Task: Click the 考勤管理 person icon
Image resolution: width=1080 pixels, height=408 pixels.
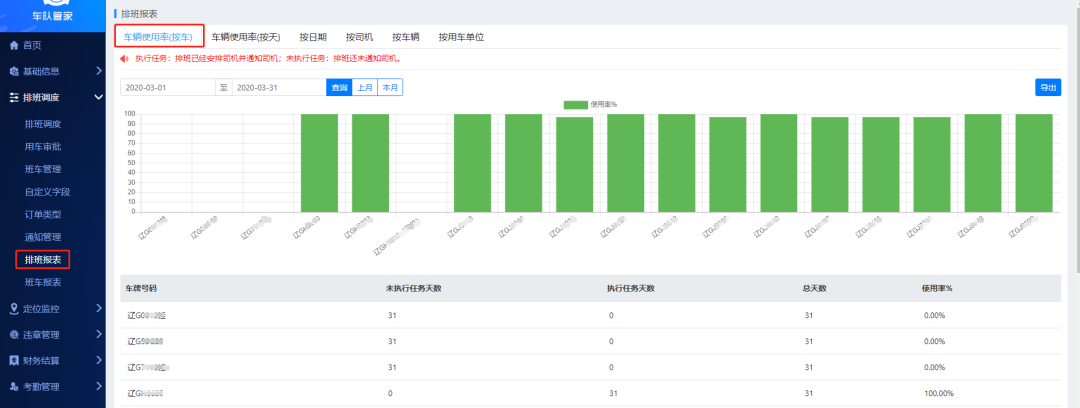Action: 13,386
